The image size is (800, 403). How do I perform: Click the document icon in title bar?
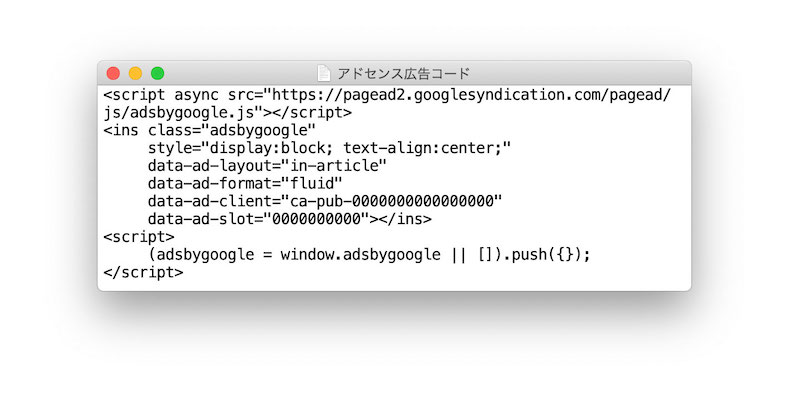[323, 73]
